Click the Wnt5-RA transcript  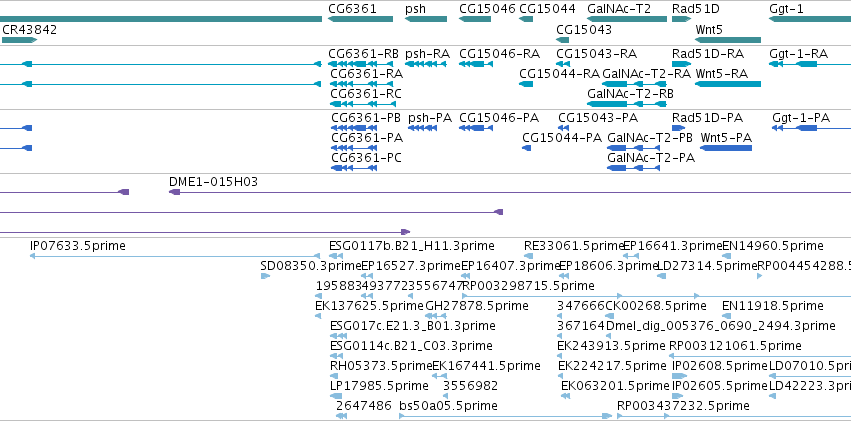point(728,84)
